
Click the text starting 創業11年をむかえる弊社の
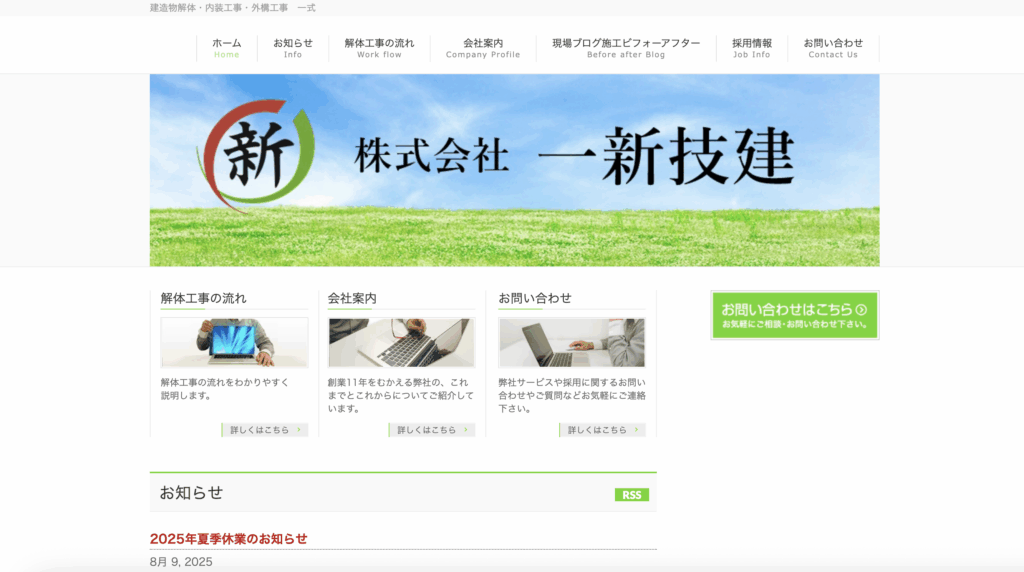point(401,395)
